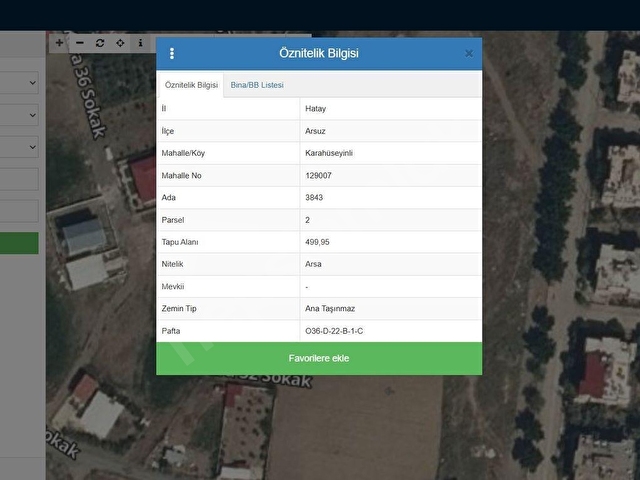Viewport: 640px width, 480px height.
Task: Close the Öznitelik Bilgisi dialog
Action: pyautogui.click(x=469, y=53)
